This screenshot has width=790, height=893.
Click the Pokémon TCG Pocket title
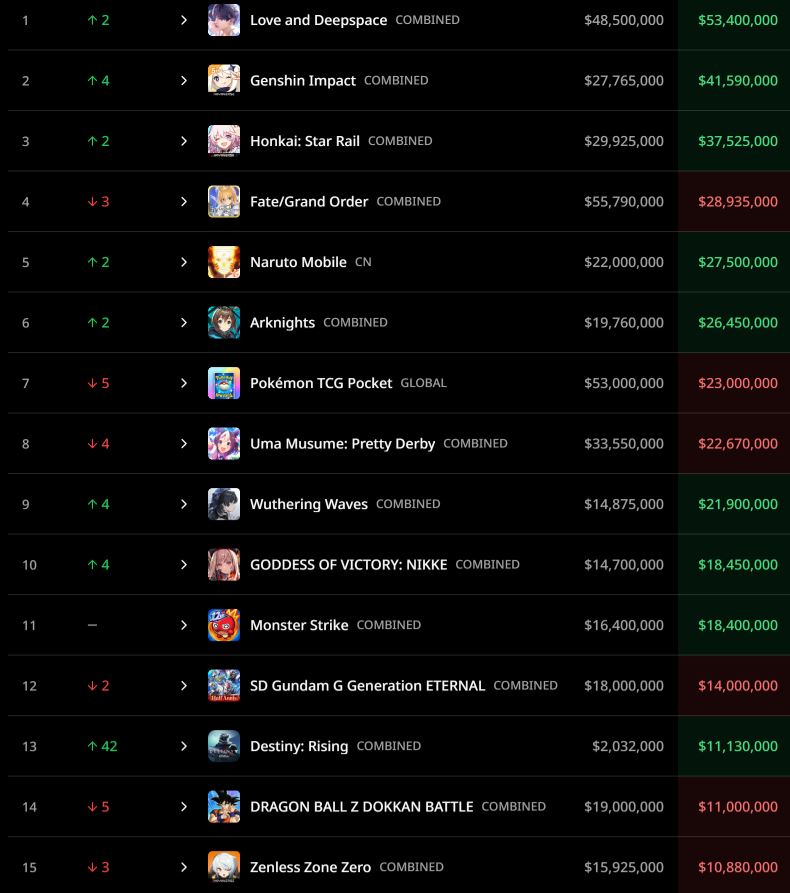coord(321,383)
